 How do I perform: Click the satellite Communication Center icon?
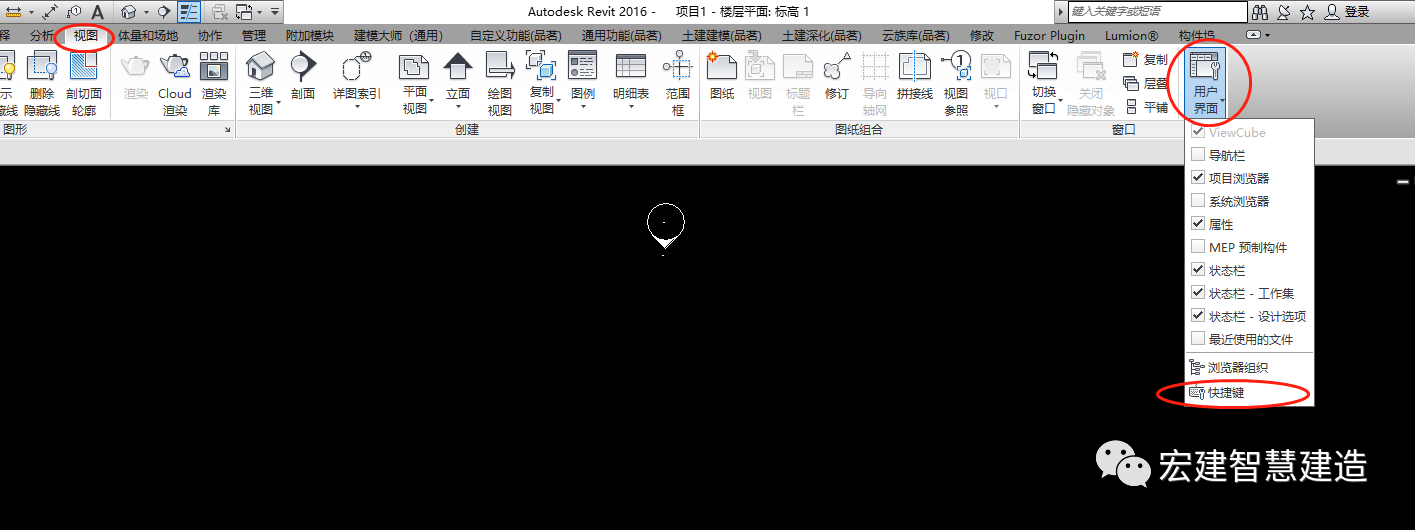click(1284, 12)
